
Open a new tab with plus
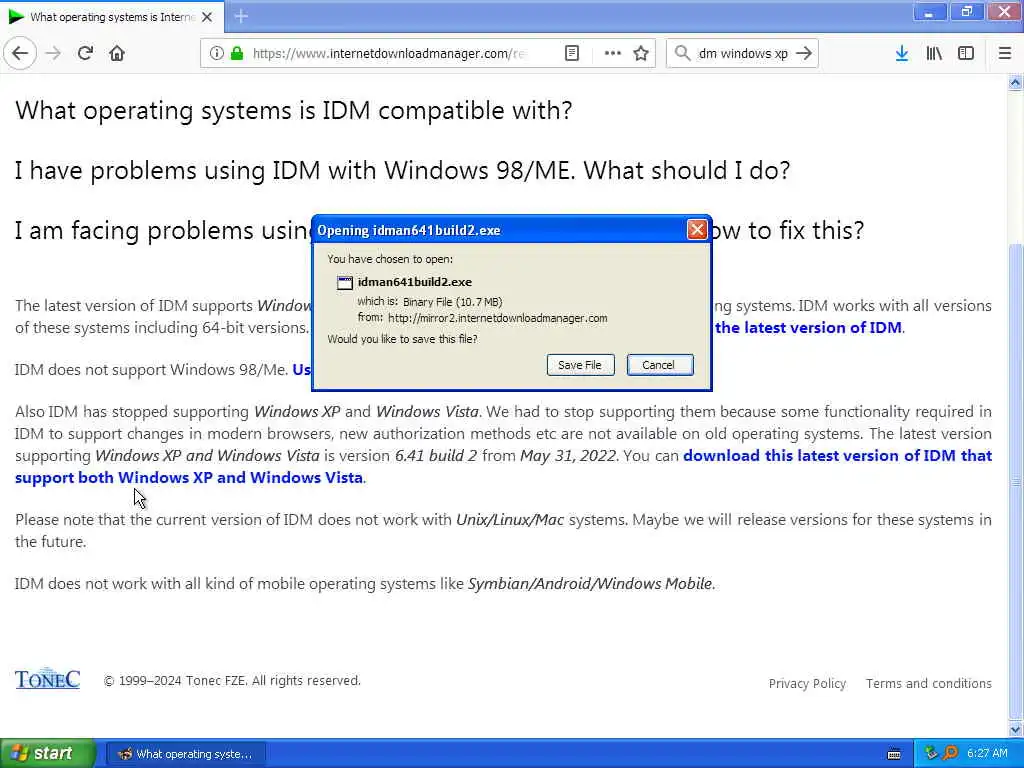click(x=241, y=16)
